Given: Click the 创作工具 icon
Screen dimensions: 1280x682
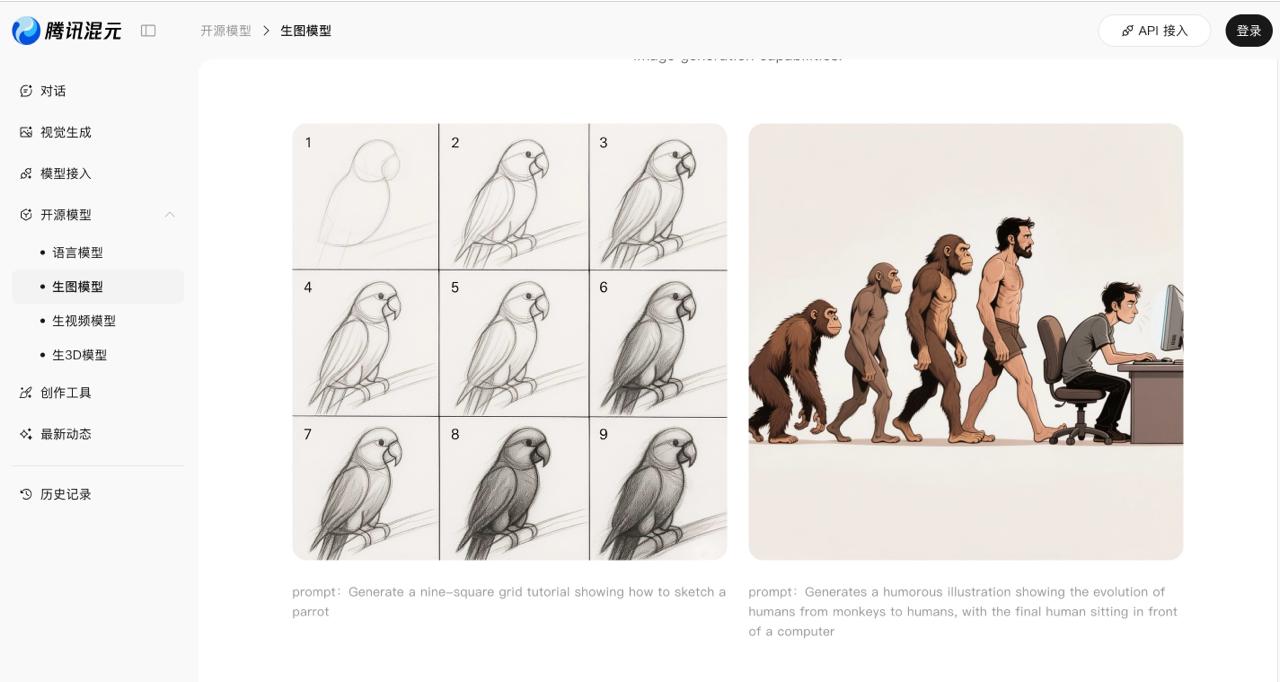Looking at the screenshot, I should [26, 393].
